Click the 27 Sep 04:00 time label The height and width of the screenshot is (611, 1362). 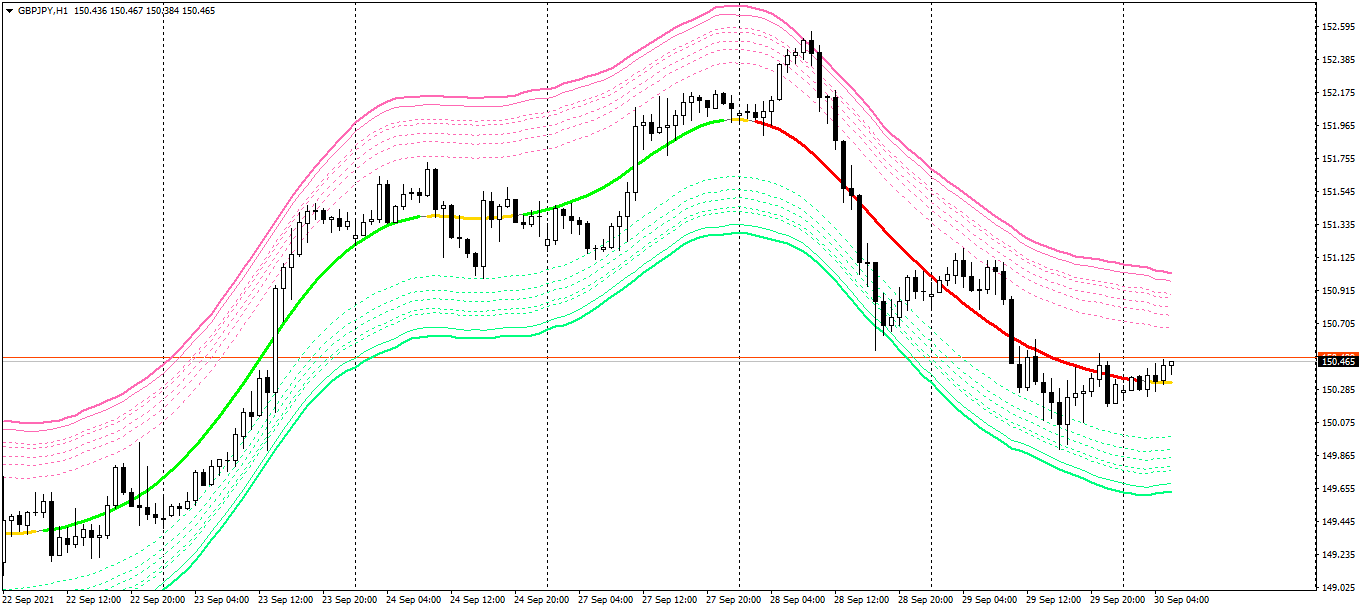605,600
